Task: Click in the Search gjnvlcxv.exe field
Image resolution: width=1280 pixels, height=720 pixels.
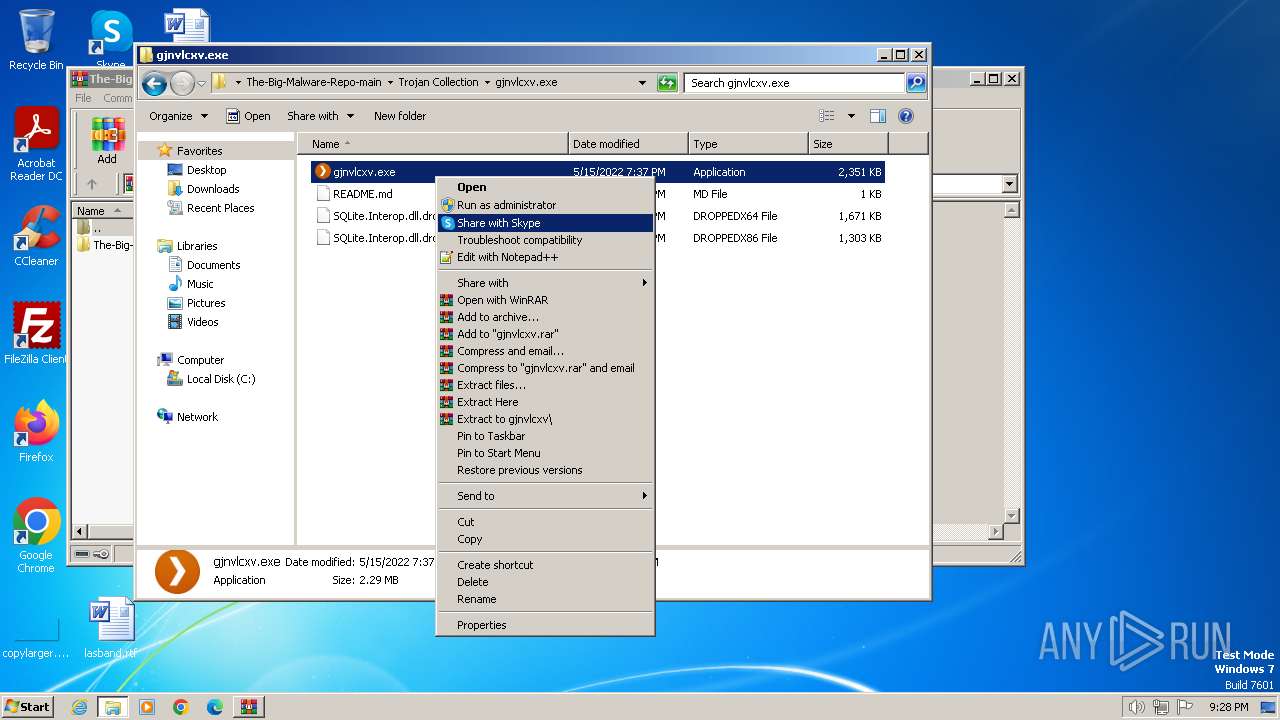Action: (795, 83)
